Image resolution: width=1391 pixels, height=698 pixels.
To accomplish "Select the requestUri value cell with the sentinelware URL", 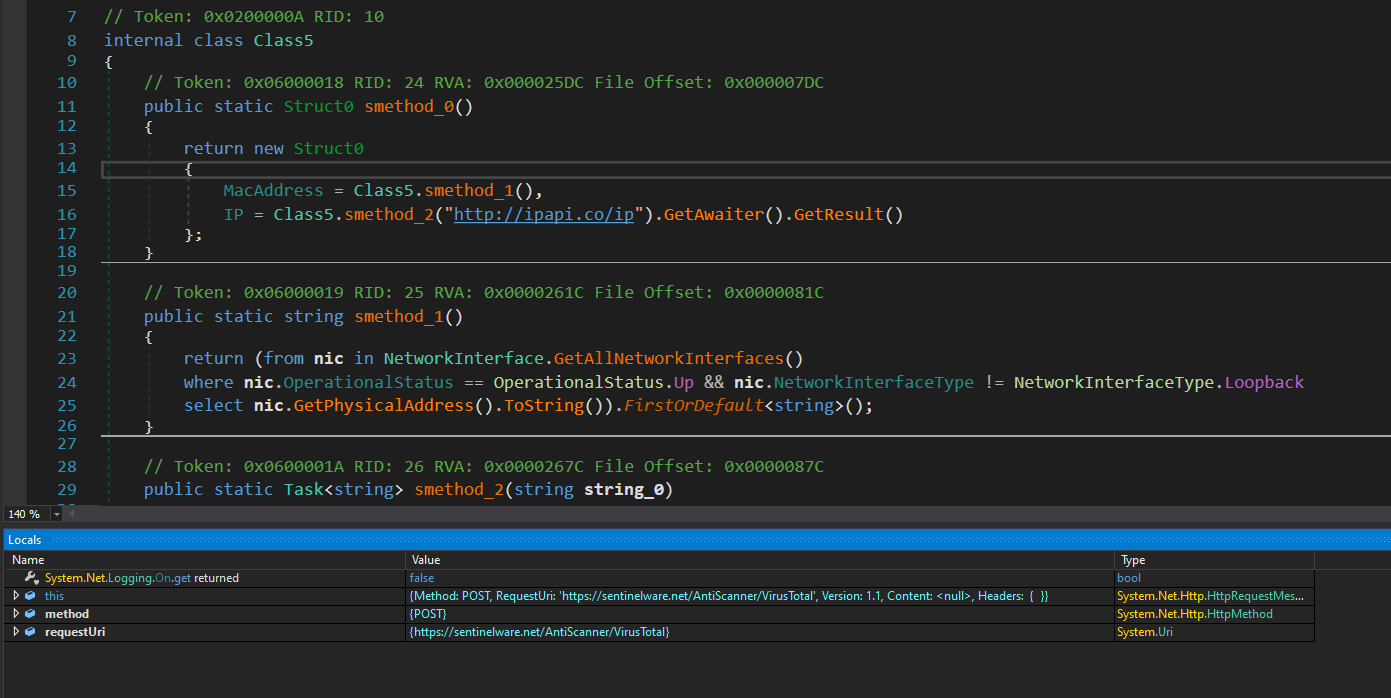I will pos(539,632).
